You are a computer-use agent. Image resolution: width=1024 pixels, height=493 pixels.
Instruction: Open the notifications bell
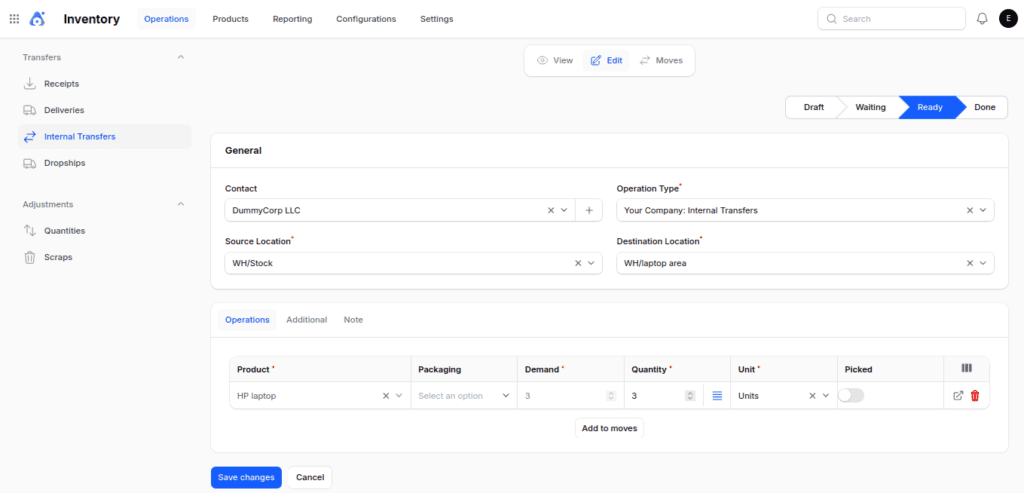click(982, 19)
